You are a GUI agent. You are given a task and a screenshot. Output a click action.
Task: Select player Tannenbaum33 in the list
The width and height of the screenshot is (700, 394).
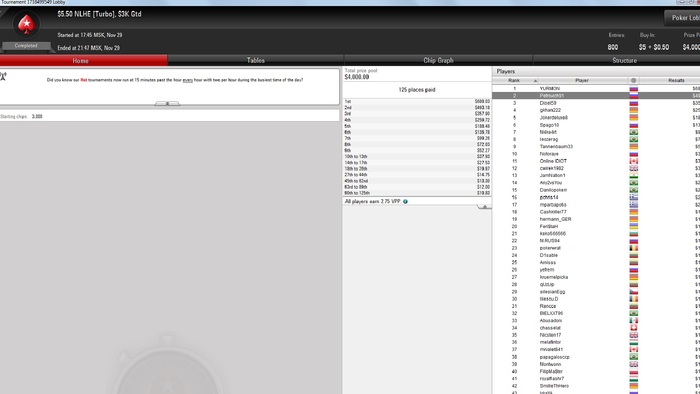[x=556, y=147]
